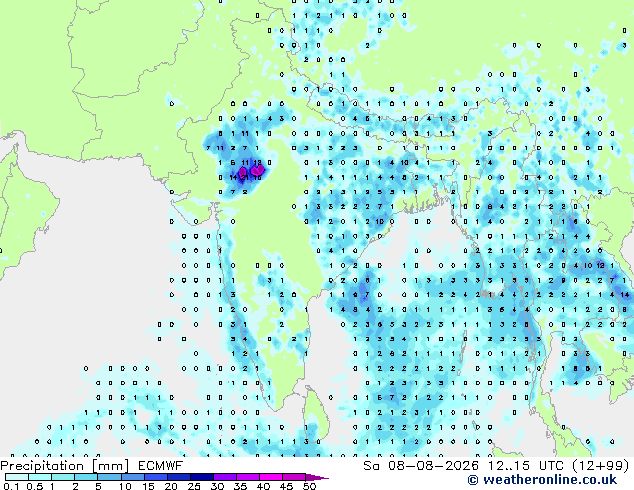
Task: Click the 25–30 mm dark blue swatch
Action: (201, 477)
